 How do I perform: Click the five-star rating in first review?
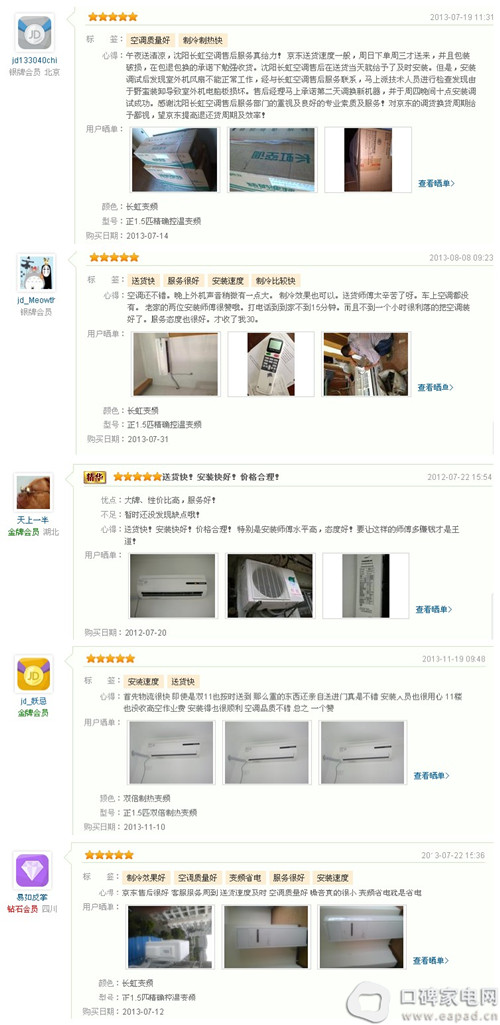coord(113,17)
